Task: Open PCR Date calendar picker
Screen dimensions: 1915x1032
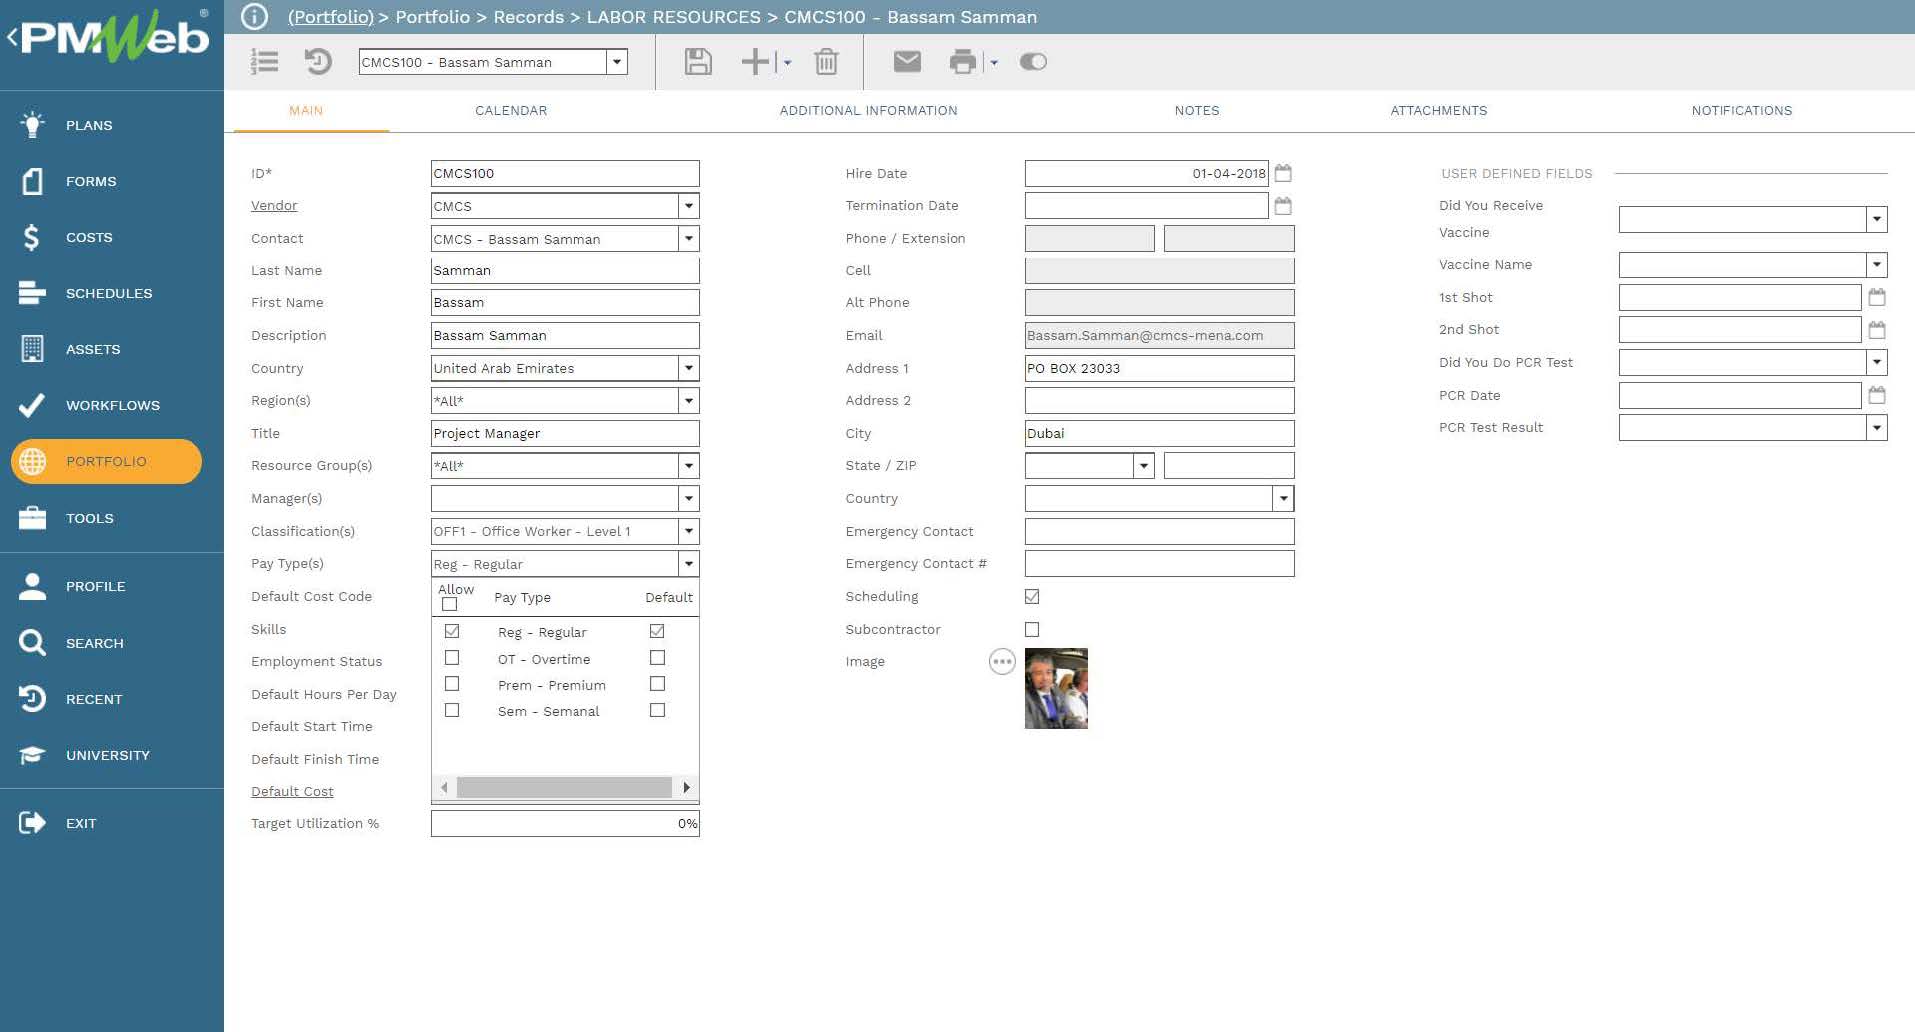Action: pyautogui.click(x=1877, y=395)
